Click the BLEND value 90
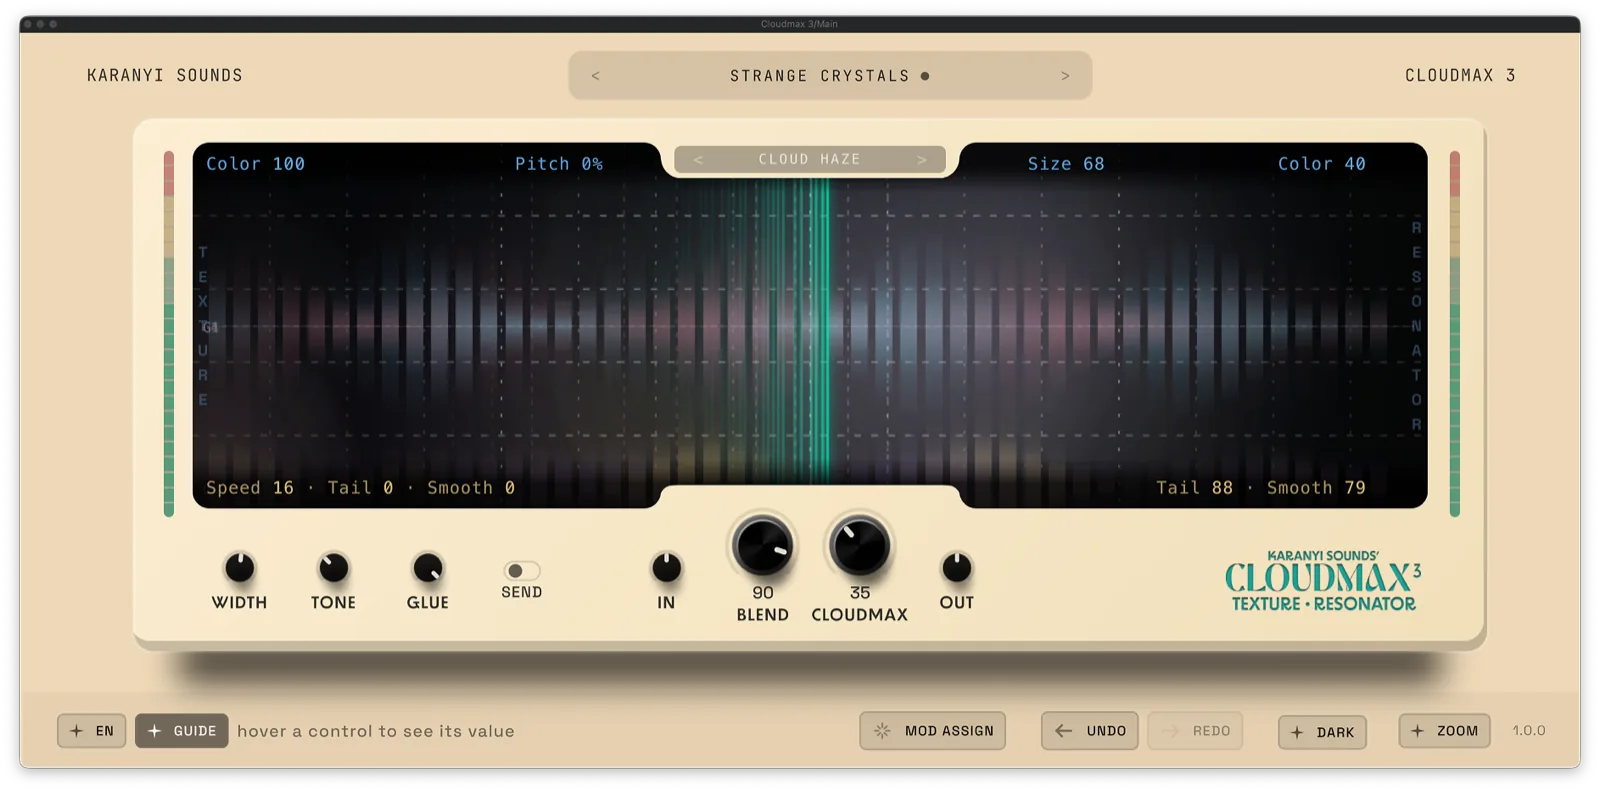 tap(762, 593)
